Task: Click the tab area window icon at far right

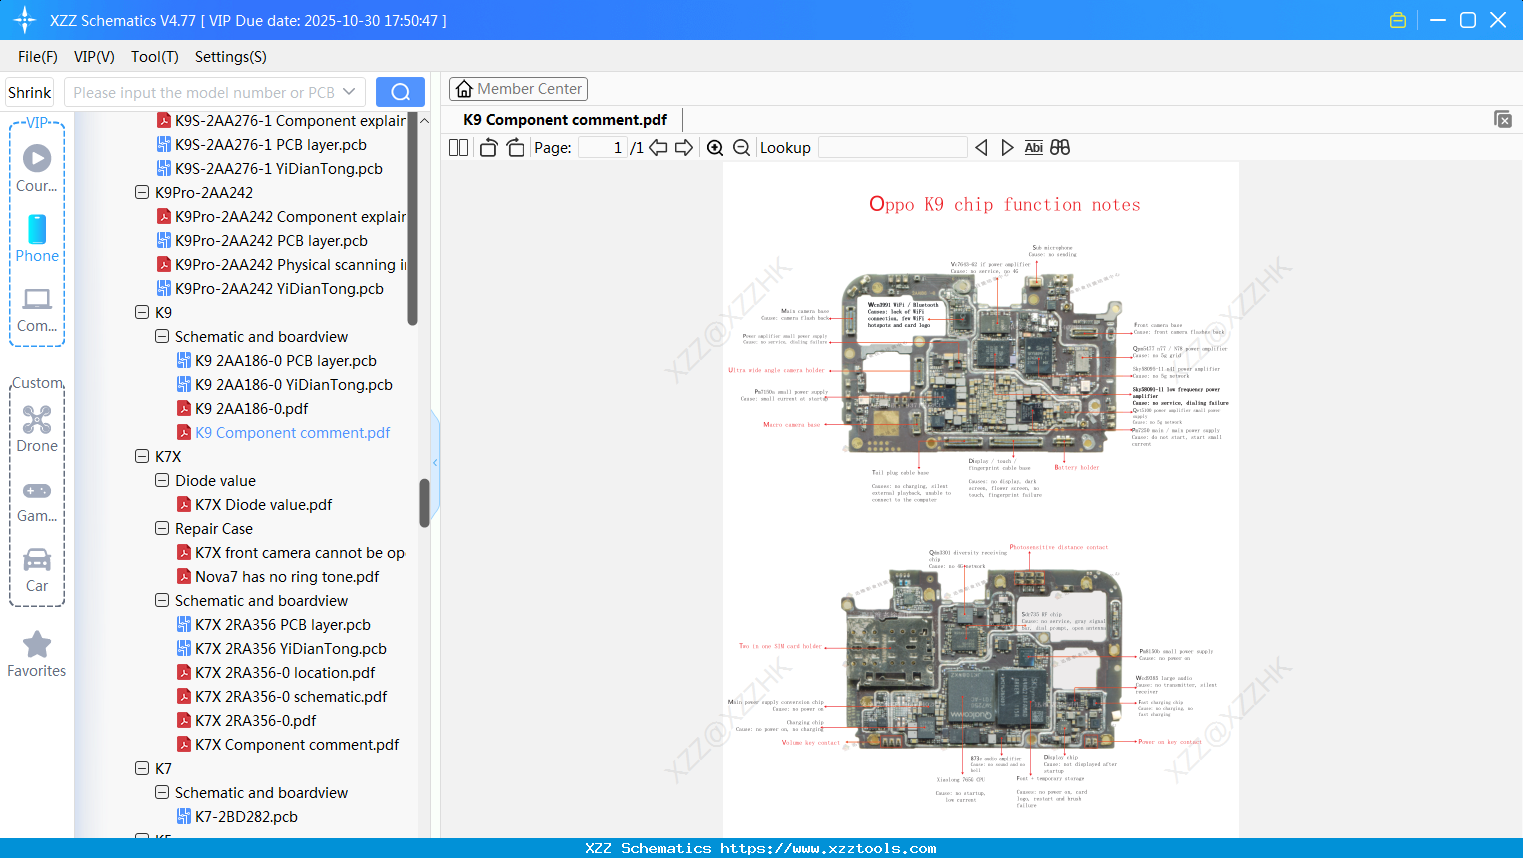Action: [x=1502, y=119]
